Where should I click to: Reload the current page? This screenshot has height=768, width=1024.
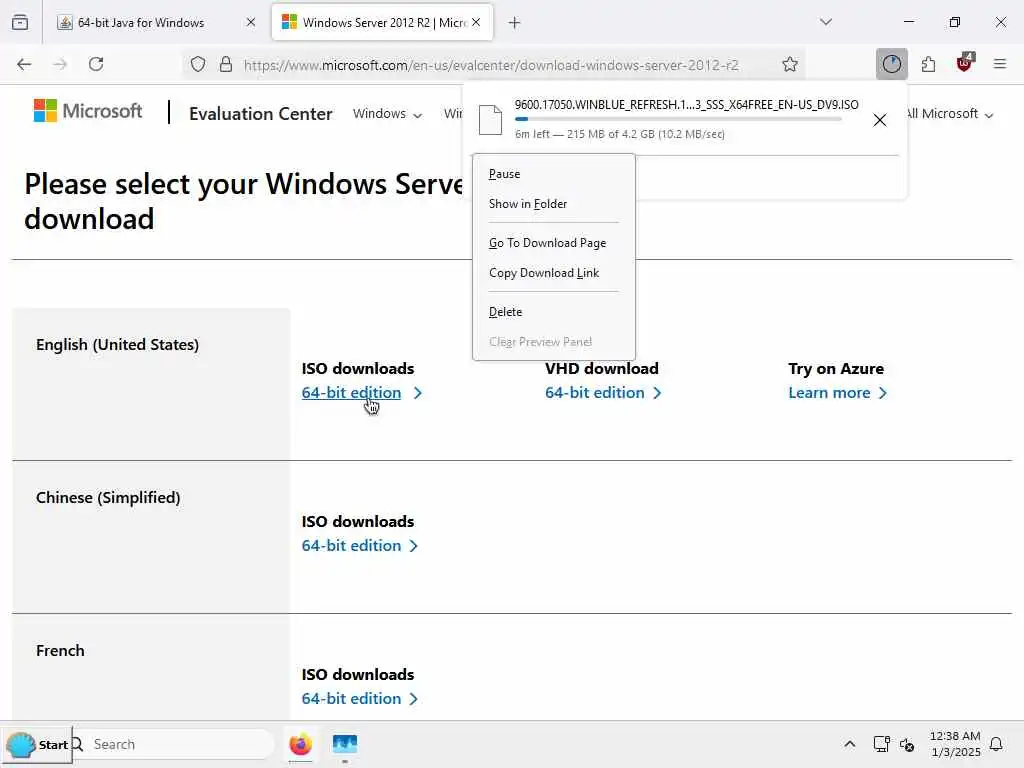point(96,64)
